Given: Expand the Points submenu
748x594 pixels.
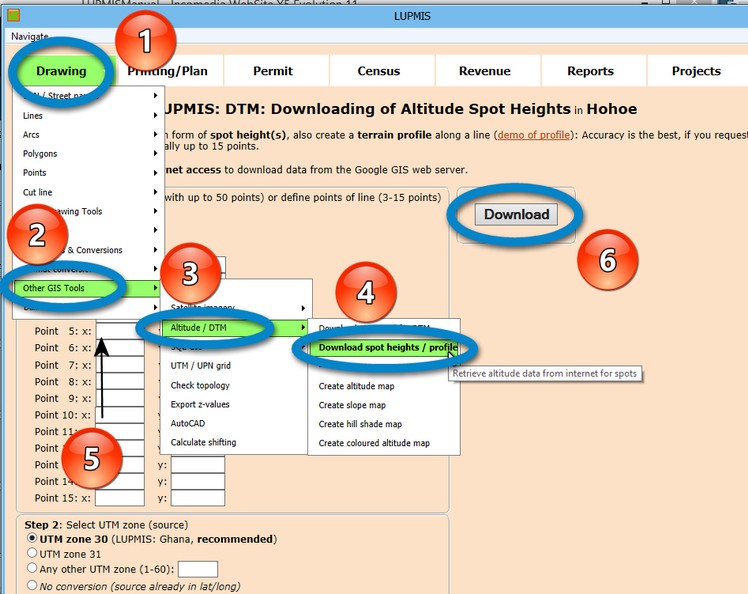Looking at the screenshot, I should pyautogui.click(x=89, y=173).
